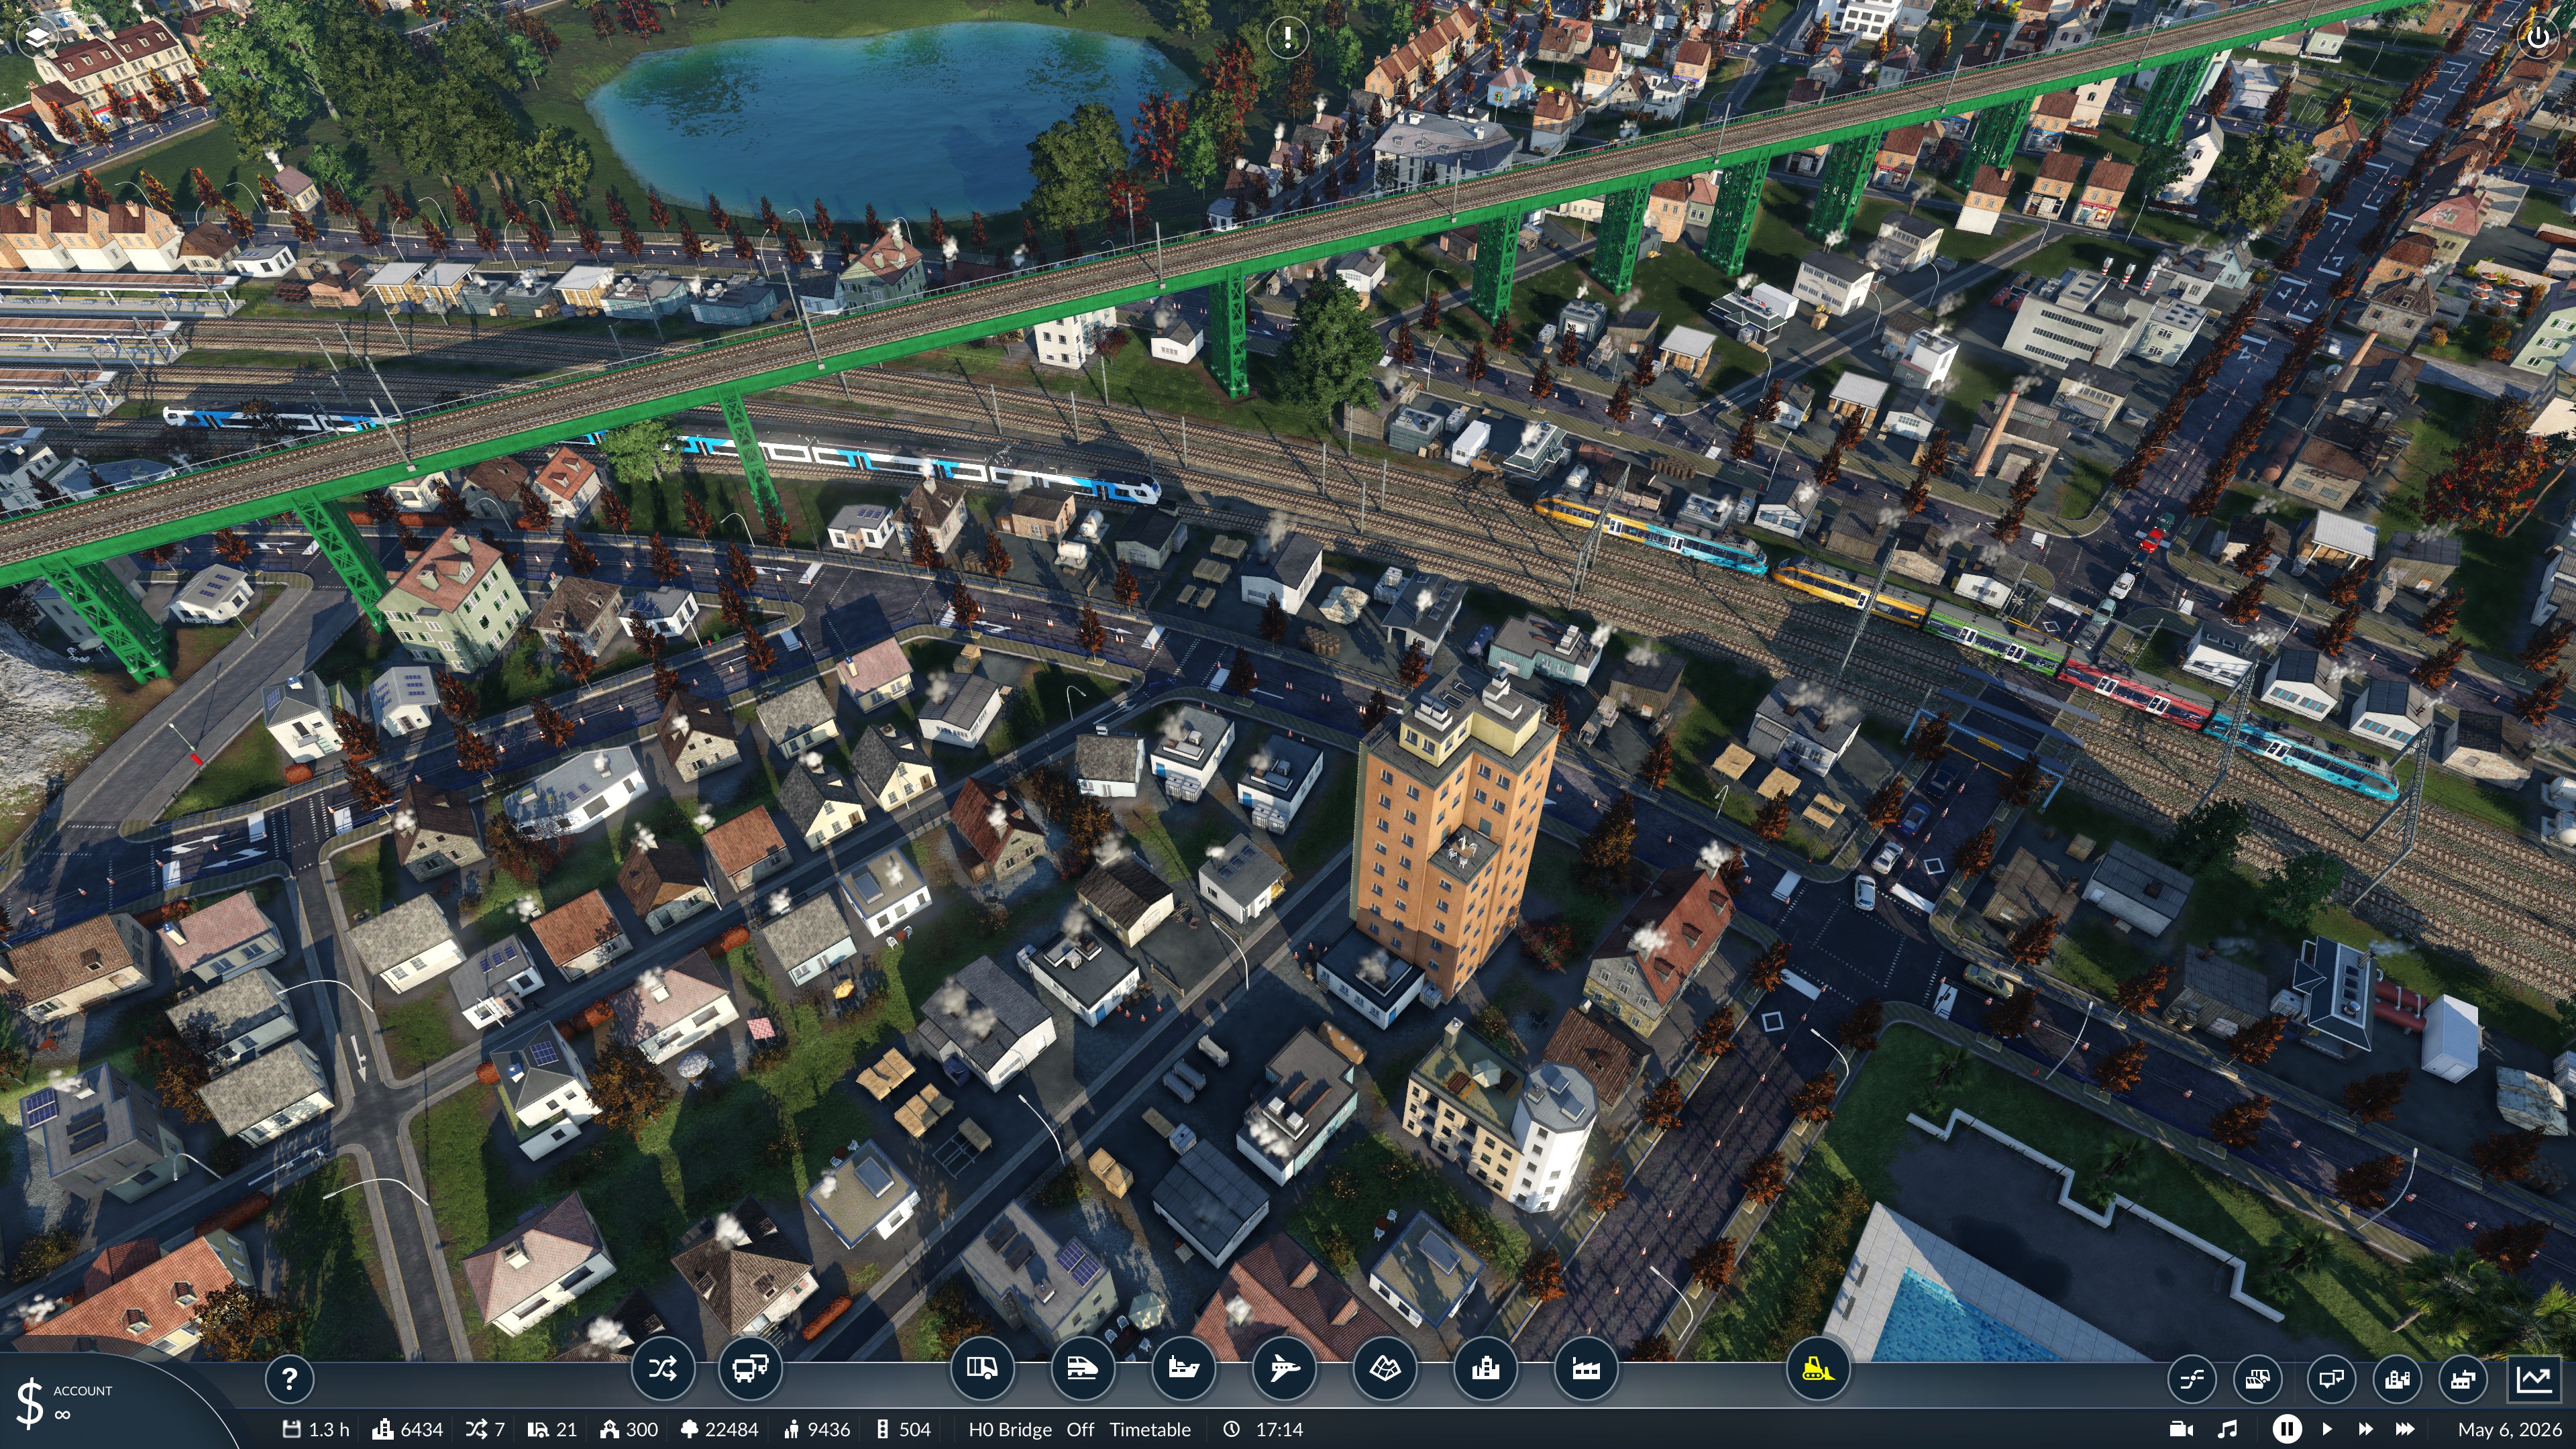Open the help question mark button
Viewport: 2576px width, 1449px height.
(289, 1379)
